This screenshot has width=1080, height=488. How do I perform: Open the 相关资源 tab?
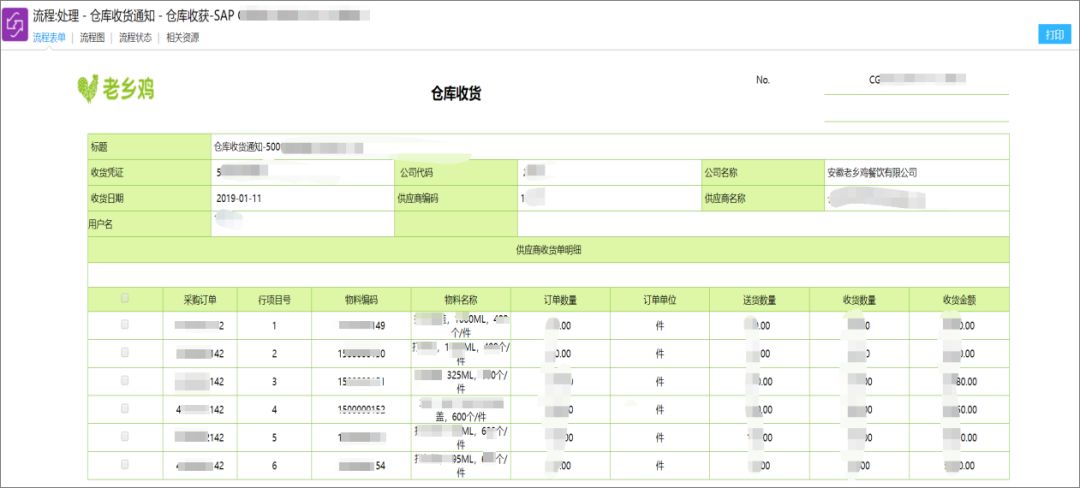[183, 38]
